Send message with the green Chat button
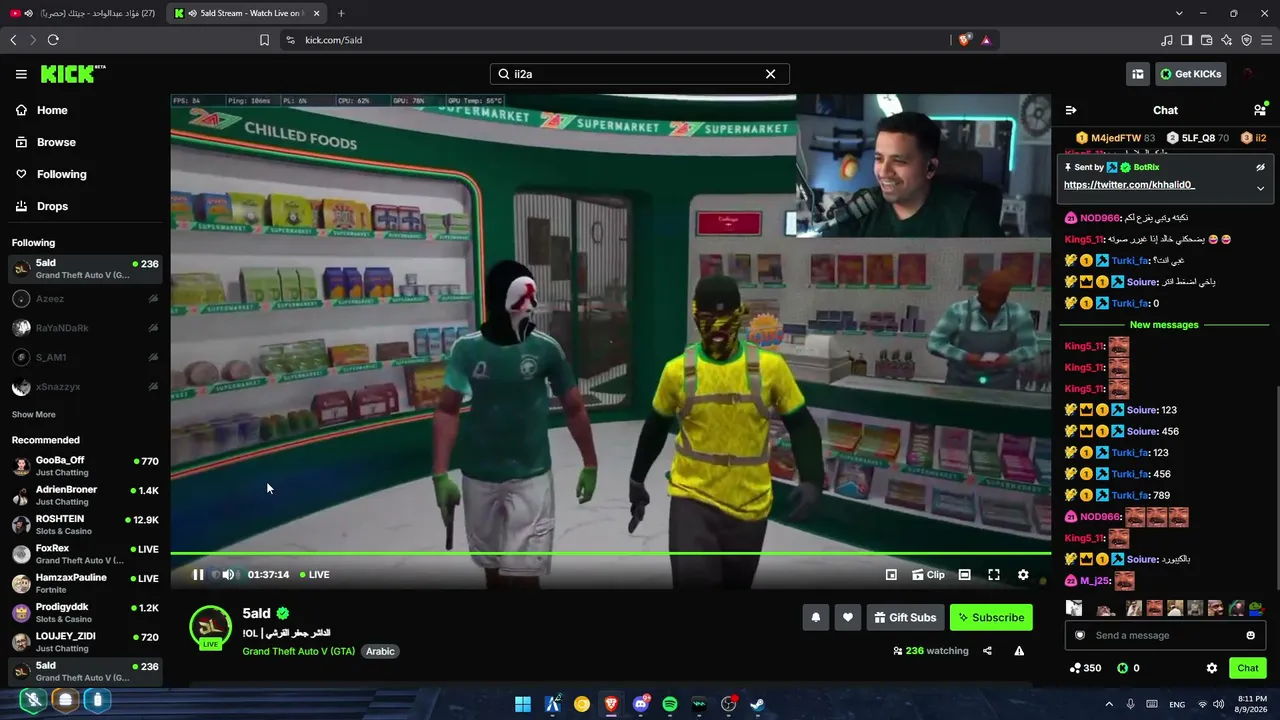 pyautogui.click(x=1247, y=668)
